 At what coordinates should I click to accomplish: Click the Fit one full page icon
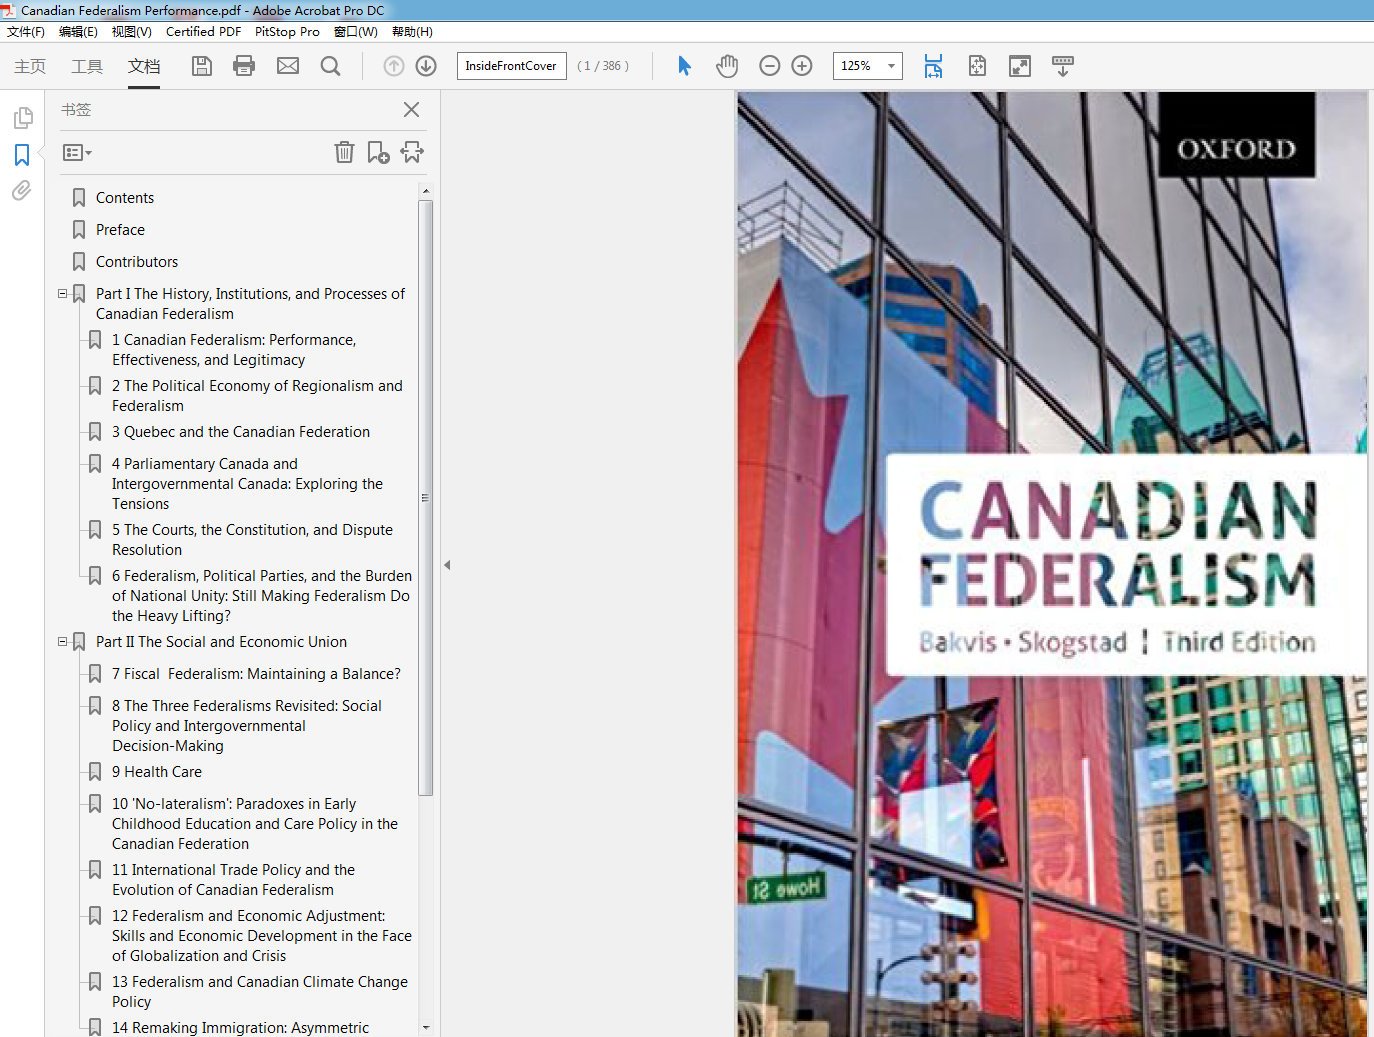(977, 66)
